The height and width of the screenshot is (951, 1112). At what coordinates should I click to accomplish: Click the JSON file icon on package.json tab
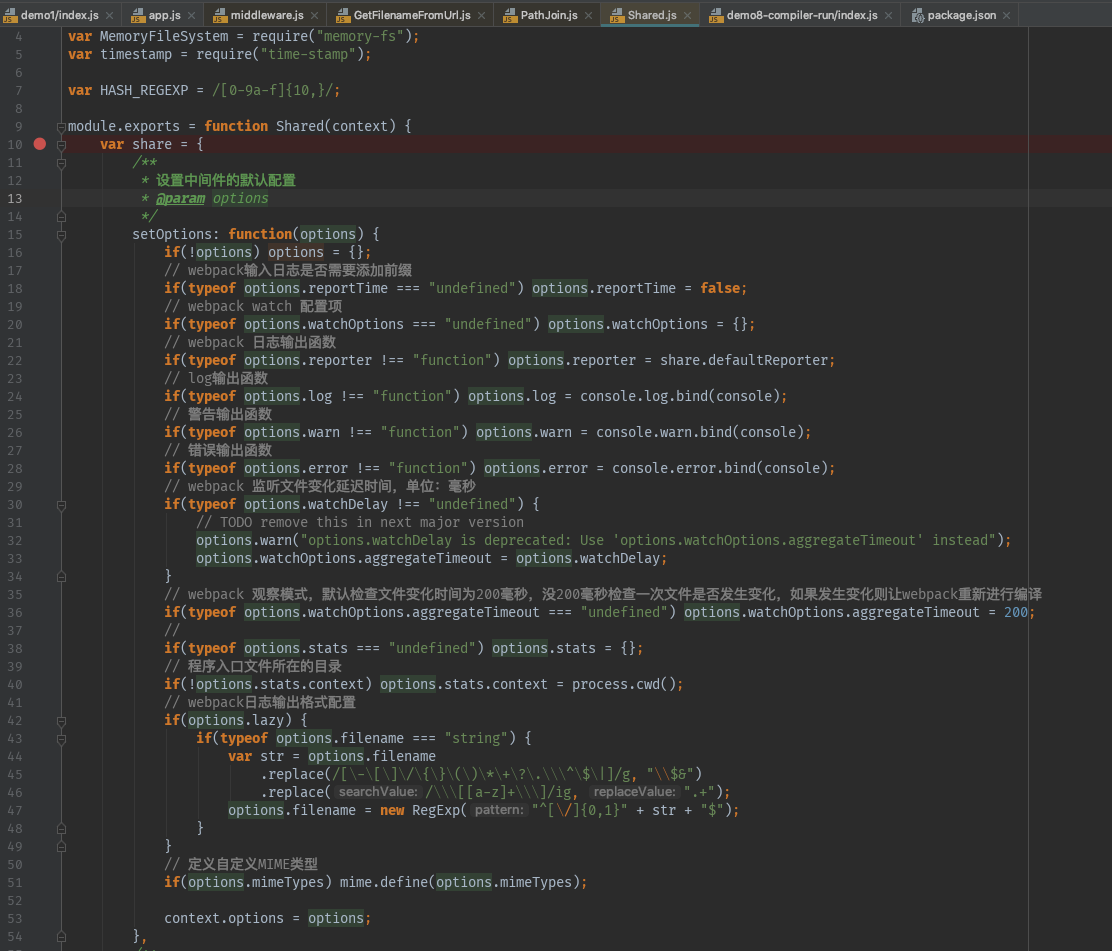pos(918,15)
